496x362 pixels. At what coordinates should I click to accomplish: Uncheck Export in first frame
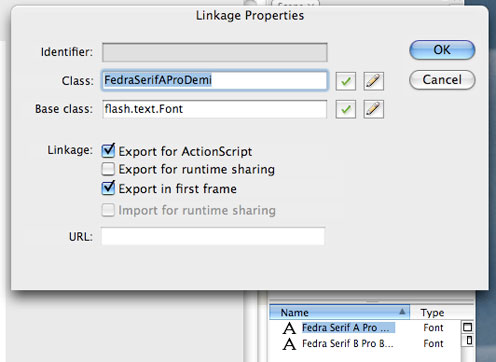(108, 188)
